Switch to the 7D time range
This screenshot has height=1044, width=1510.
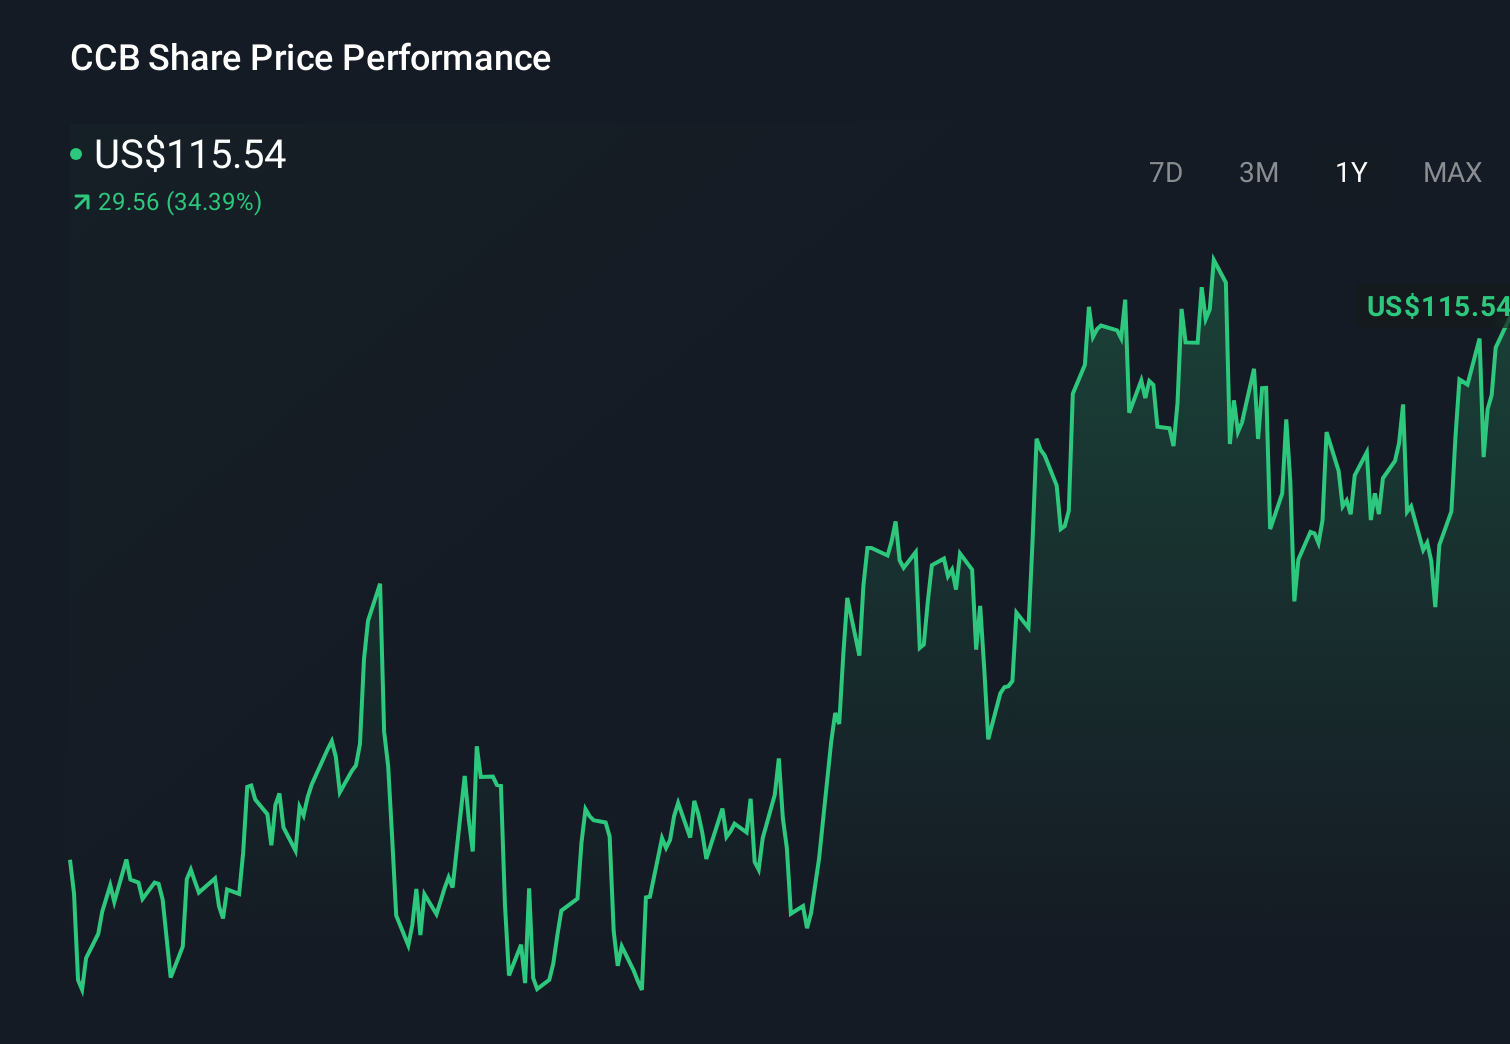tap(1166, 172)
